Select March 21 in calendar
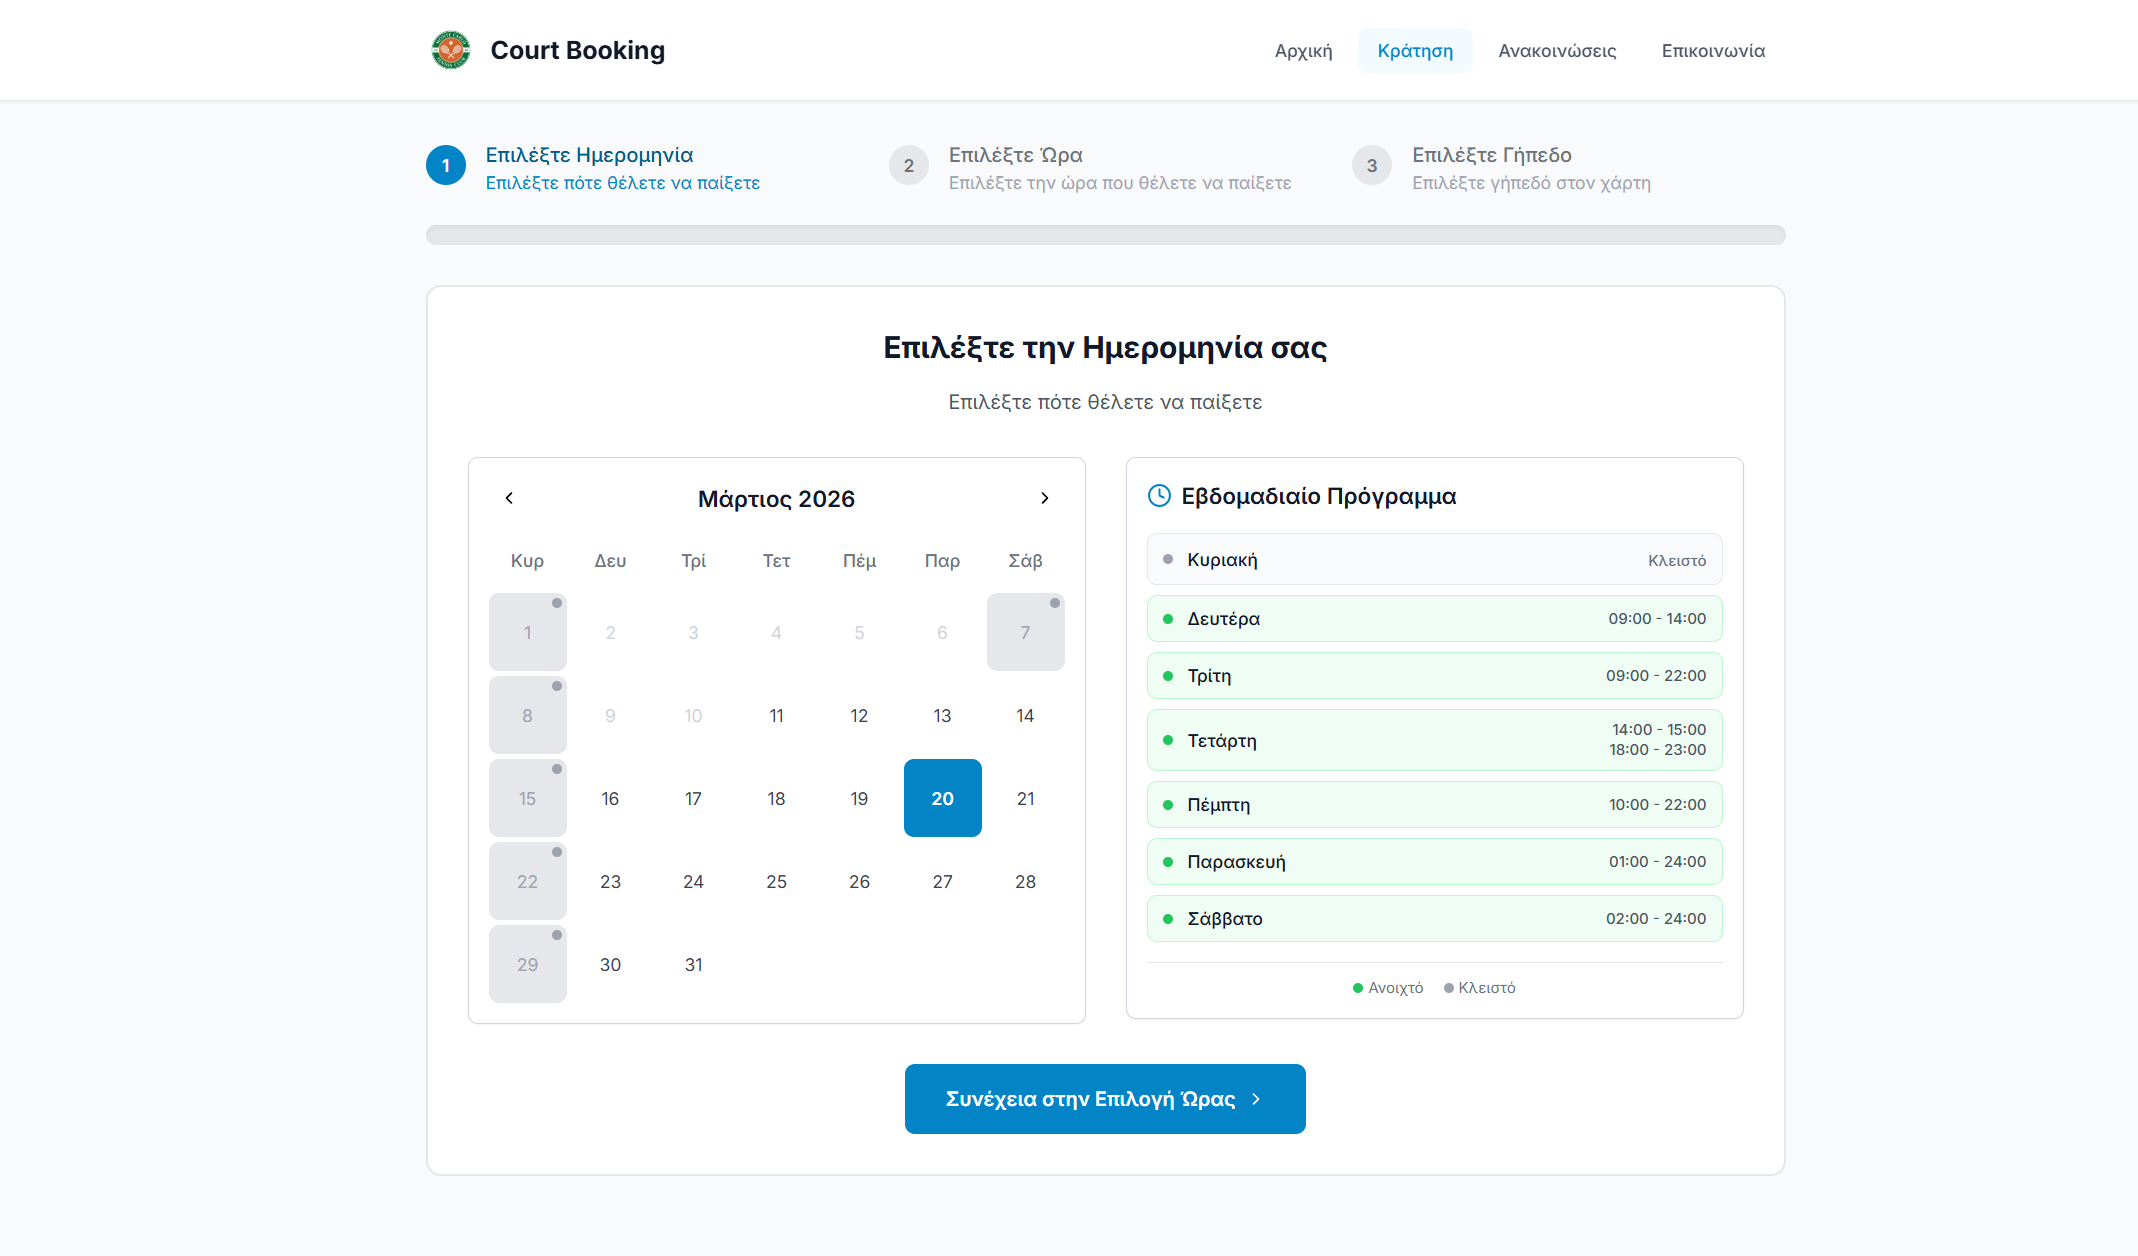 coord(1025,798)
